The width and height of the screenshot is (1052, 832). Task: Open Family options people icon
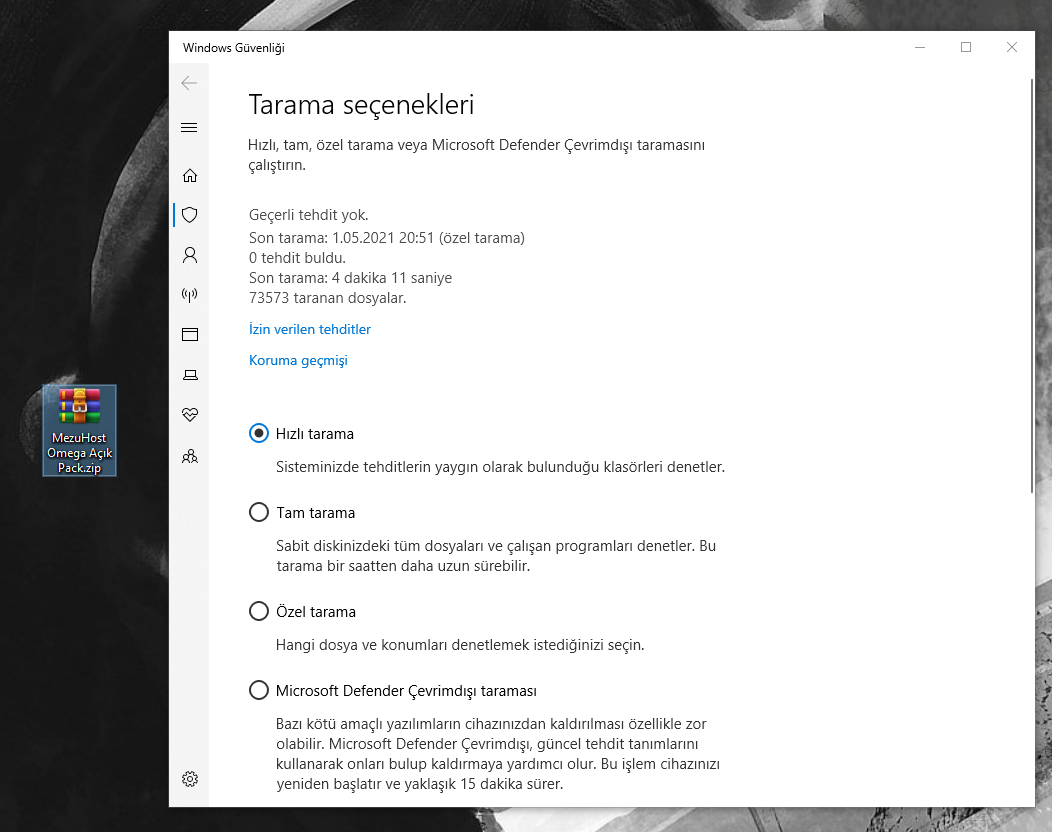(x=190, y=457)
